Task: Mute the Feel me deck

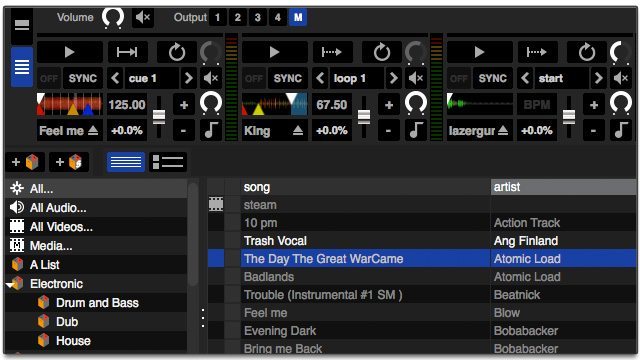Action: point(211,78)
